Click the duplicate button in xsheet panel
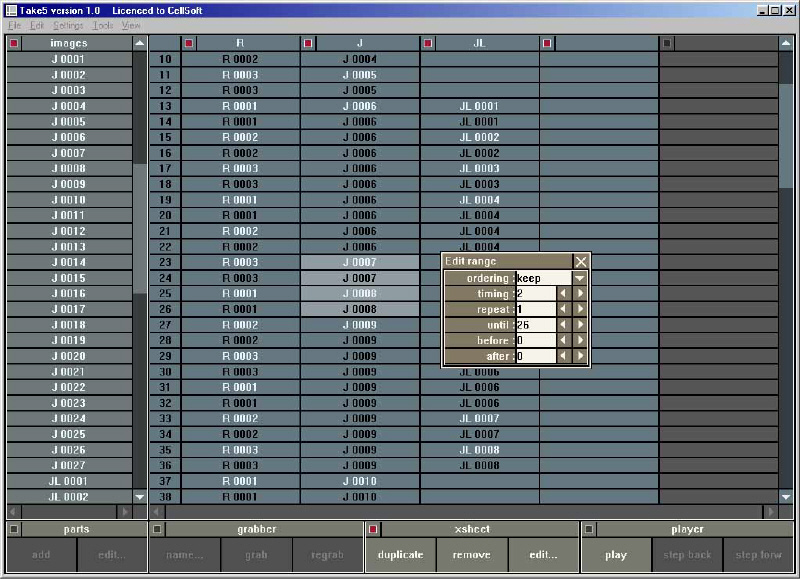Screen dimensions: 800x579 pos(401,555)
